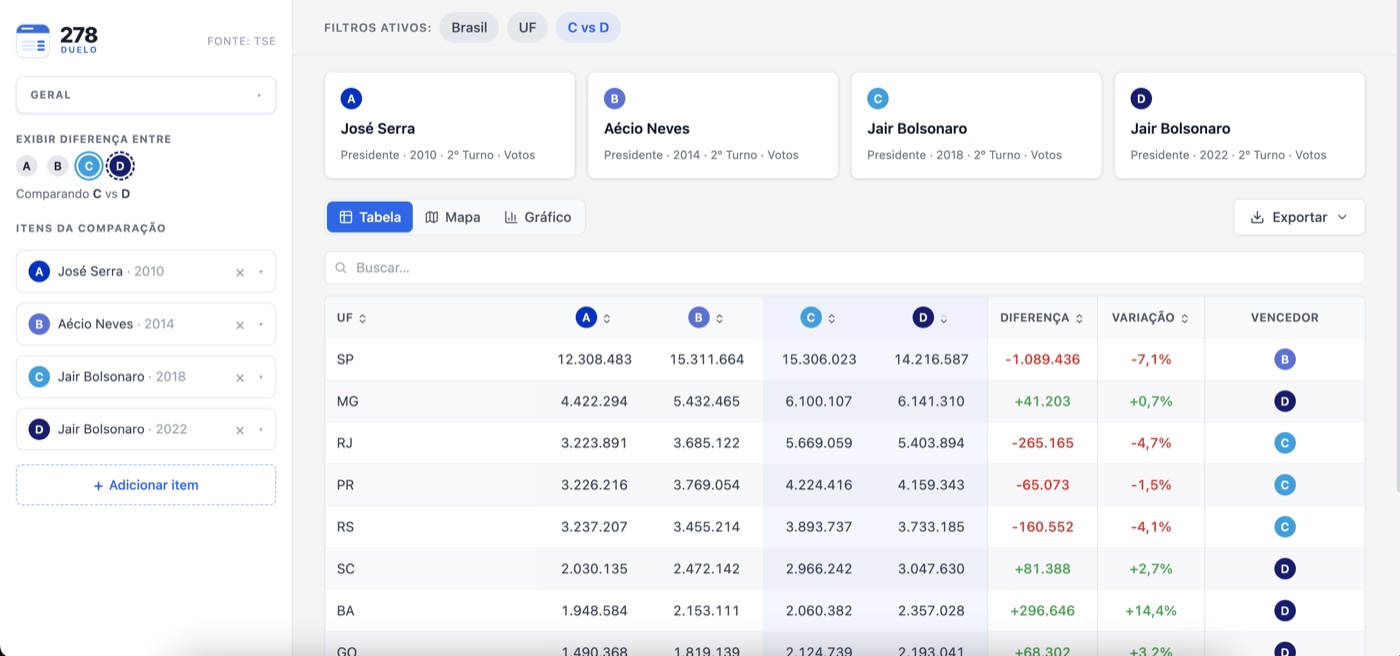Screen dimensions: 1400x656
Task: Select circle A in difference selector
Action: 27,166
